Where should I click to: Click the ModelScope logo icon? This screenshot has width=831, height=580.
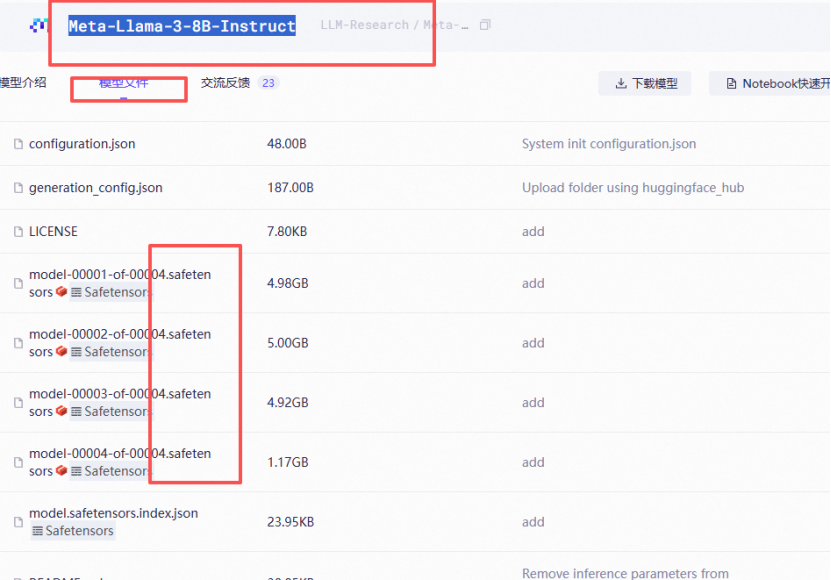tap(38, 25)
